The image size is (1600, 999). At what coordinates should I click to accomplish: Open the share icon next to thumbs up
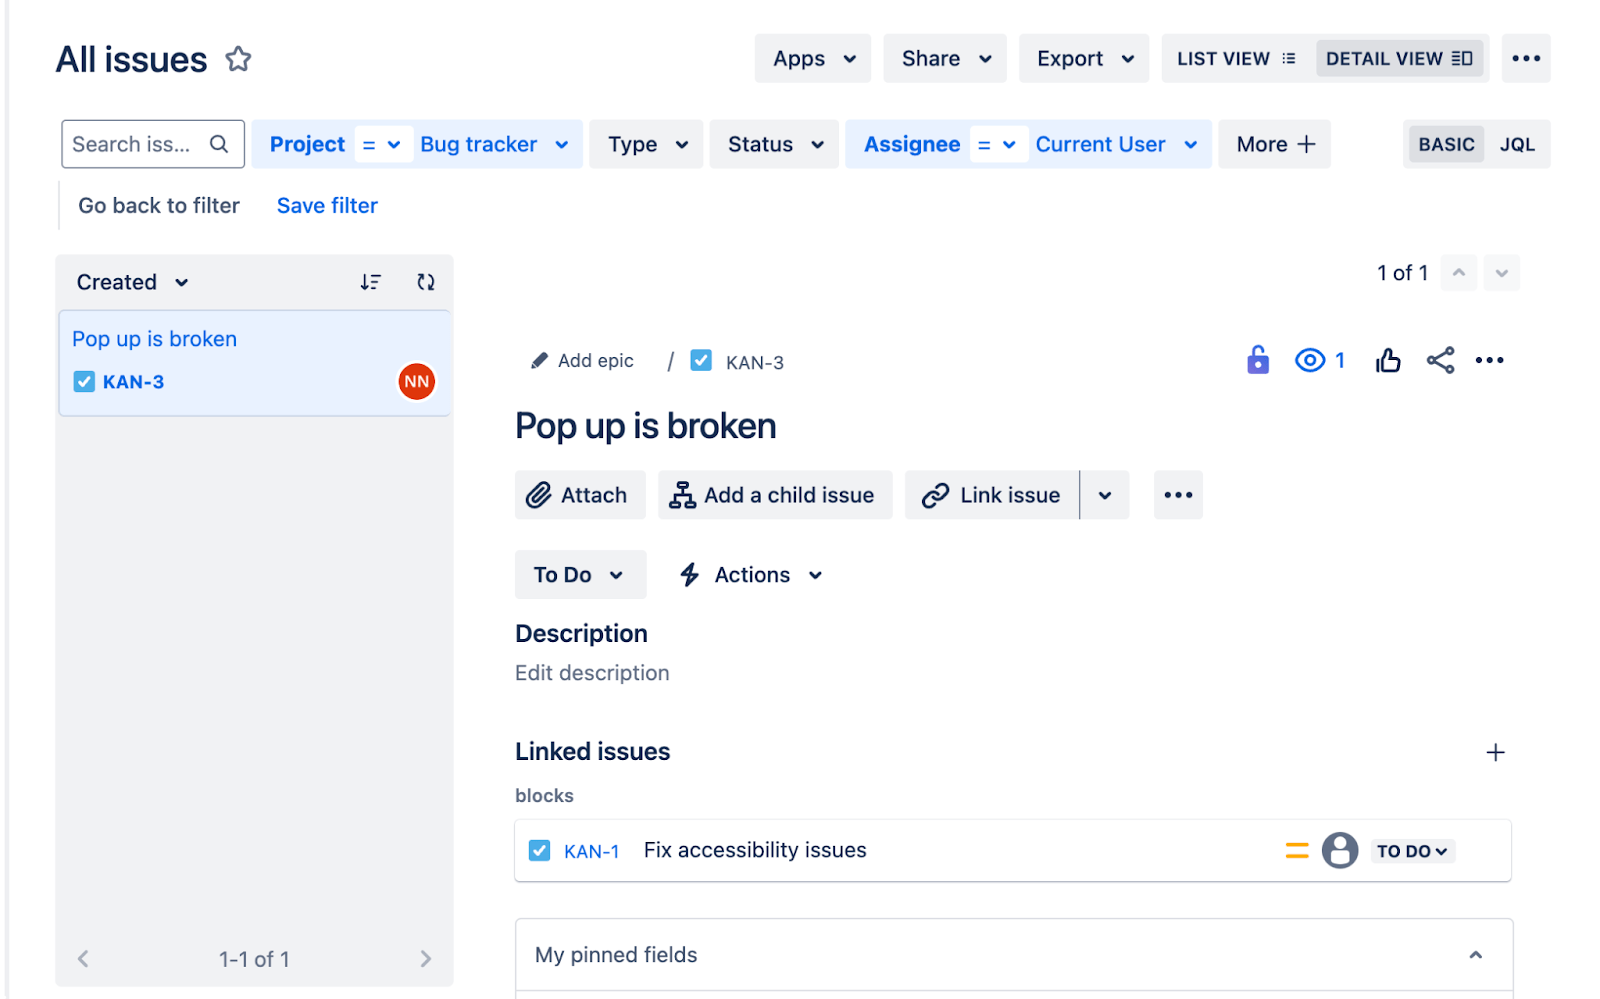(x=1440, y=360)
